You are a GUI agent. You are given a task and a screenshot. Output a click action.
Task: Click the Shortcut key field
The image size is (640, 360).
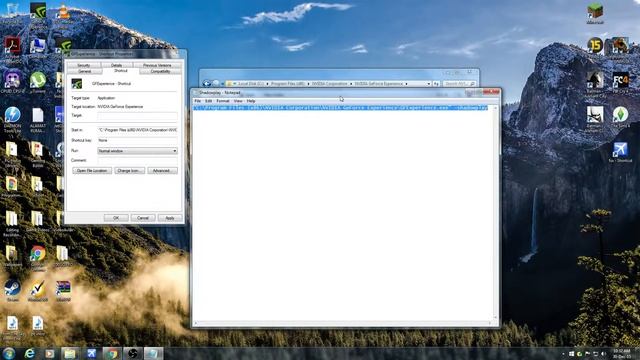(x=137, y=140)
